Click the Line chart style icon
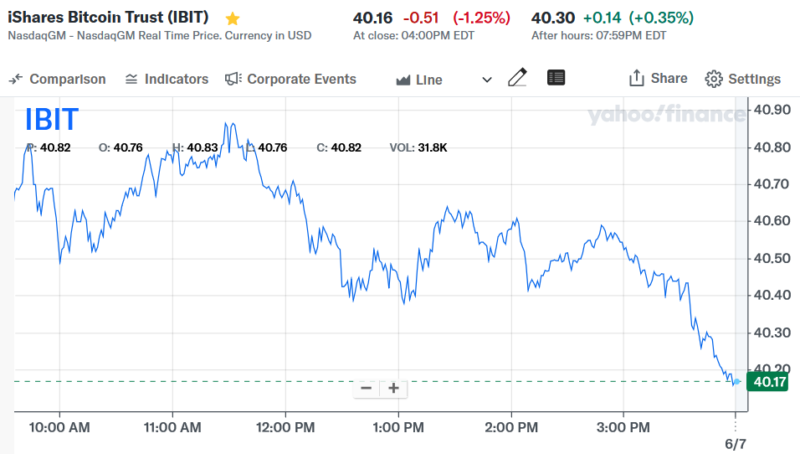 point(403,79)
